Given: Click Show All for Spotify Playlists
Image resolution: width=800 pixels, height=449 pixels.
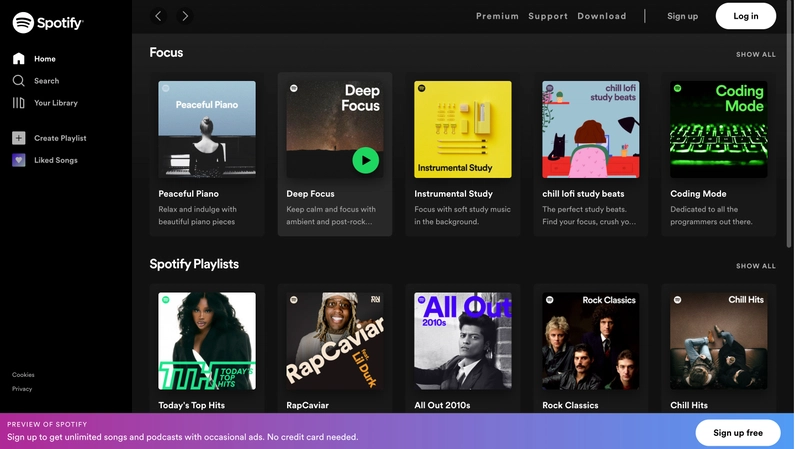Looking at the screenshot, I should 756,266.
